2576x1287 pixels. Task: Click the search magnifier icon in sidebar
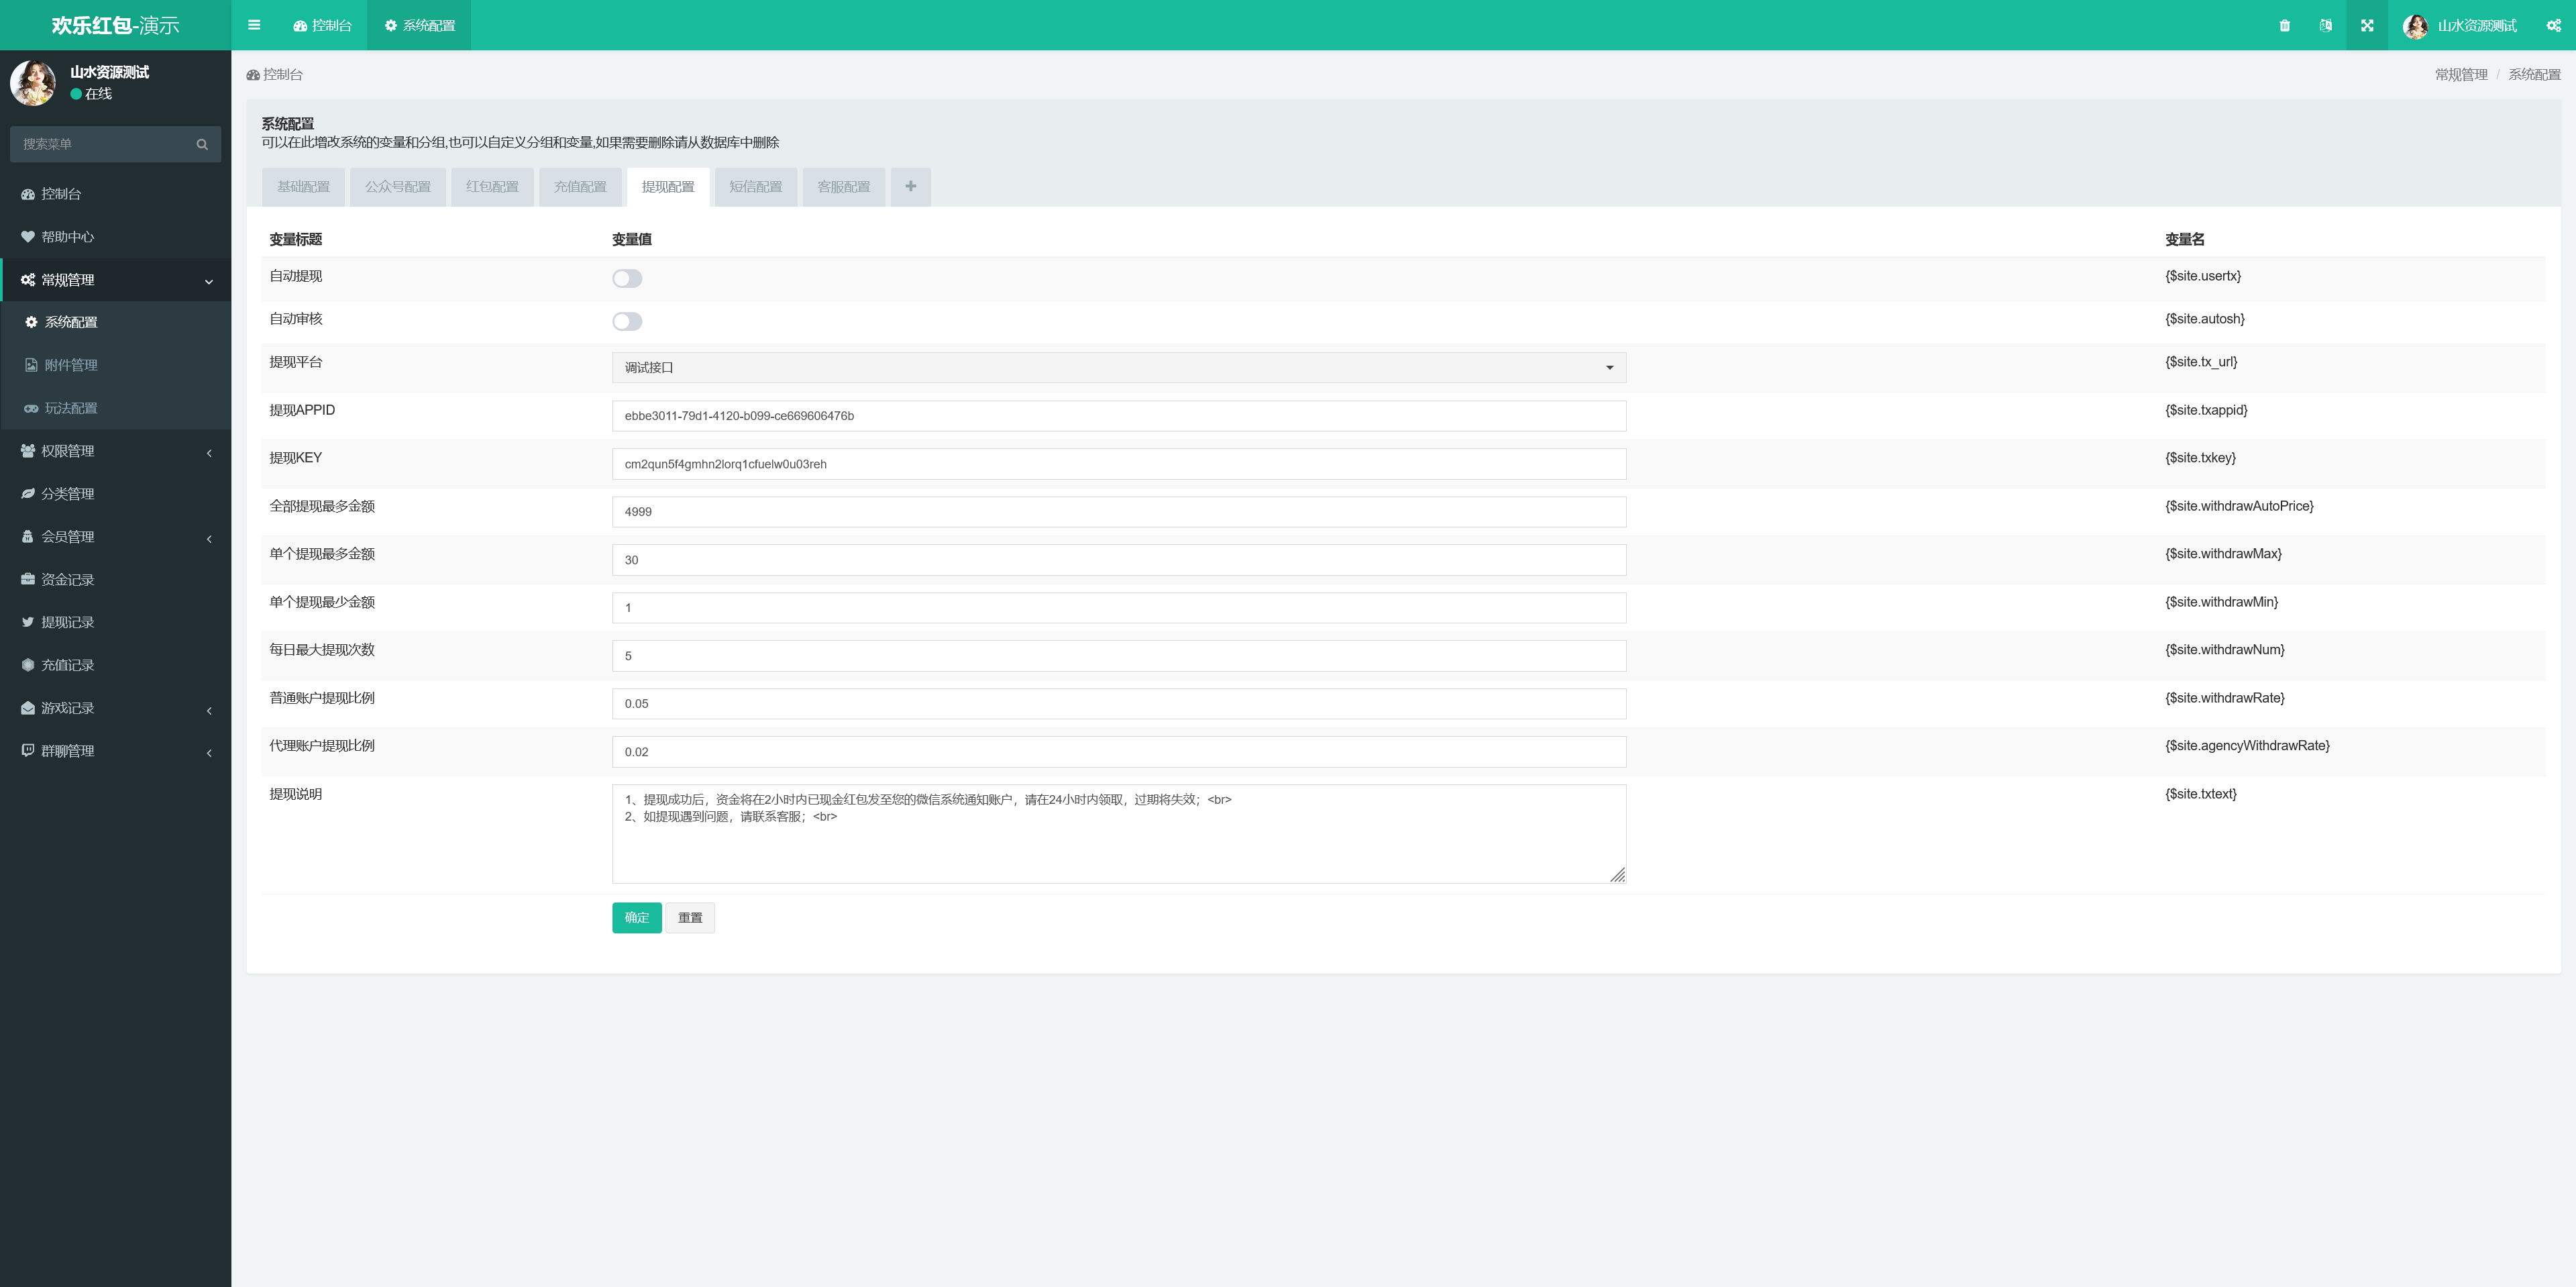(202, 144)
